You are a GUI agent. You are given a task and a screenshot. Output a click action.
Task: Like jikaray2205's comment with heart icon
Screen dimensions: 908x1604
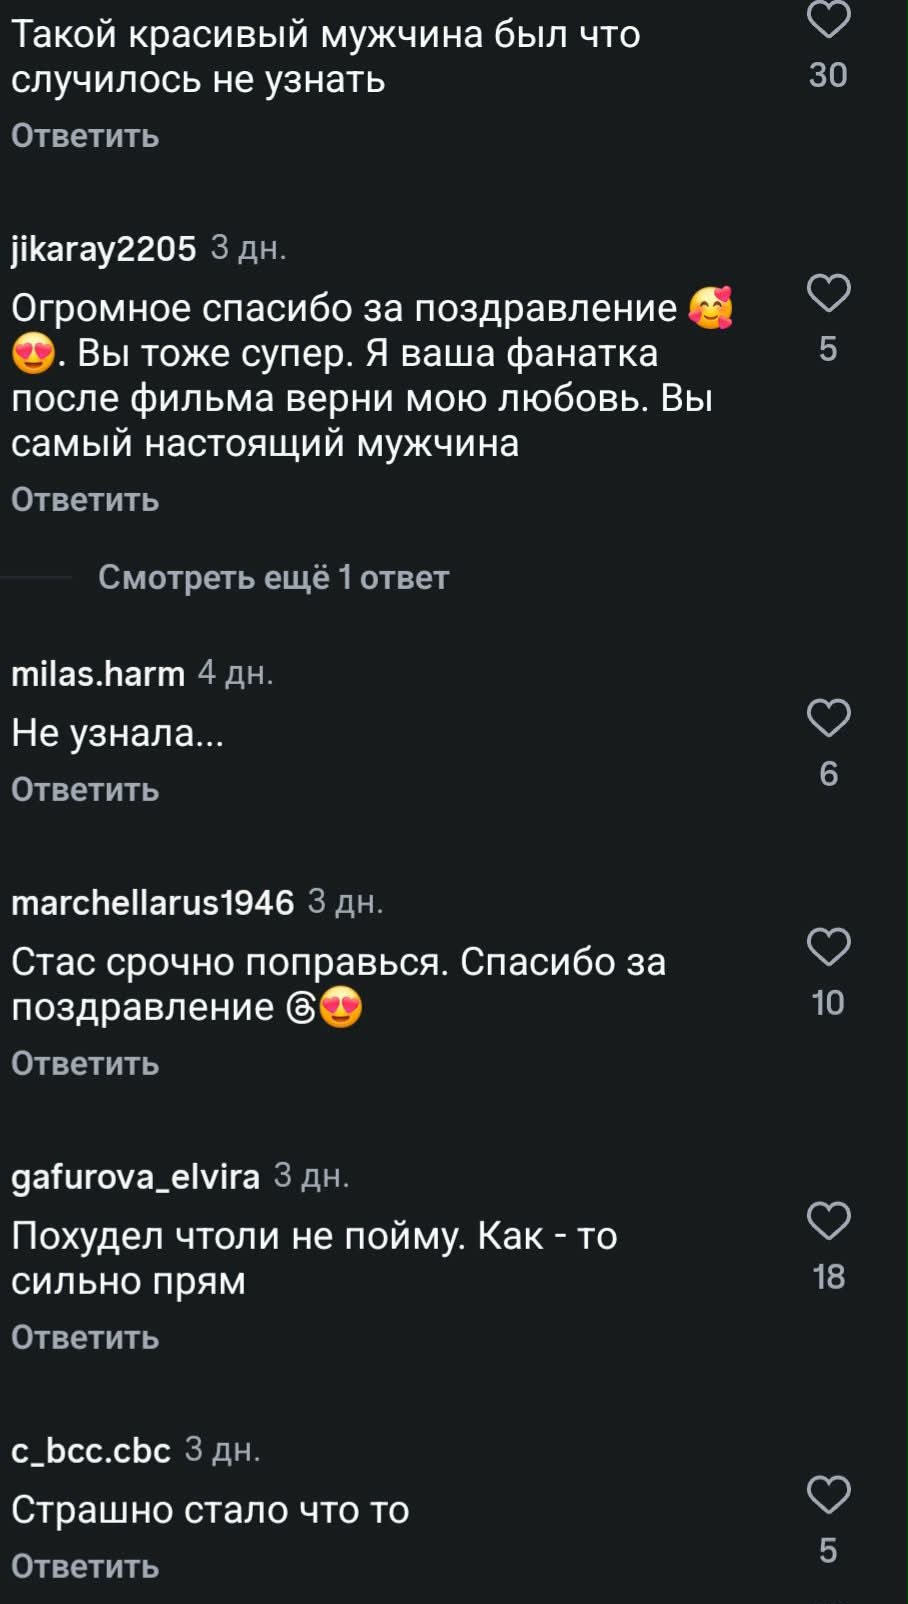pos(828,293)
